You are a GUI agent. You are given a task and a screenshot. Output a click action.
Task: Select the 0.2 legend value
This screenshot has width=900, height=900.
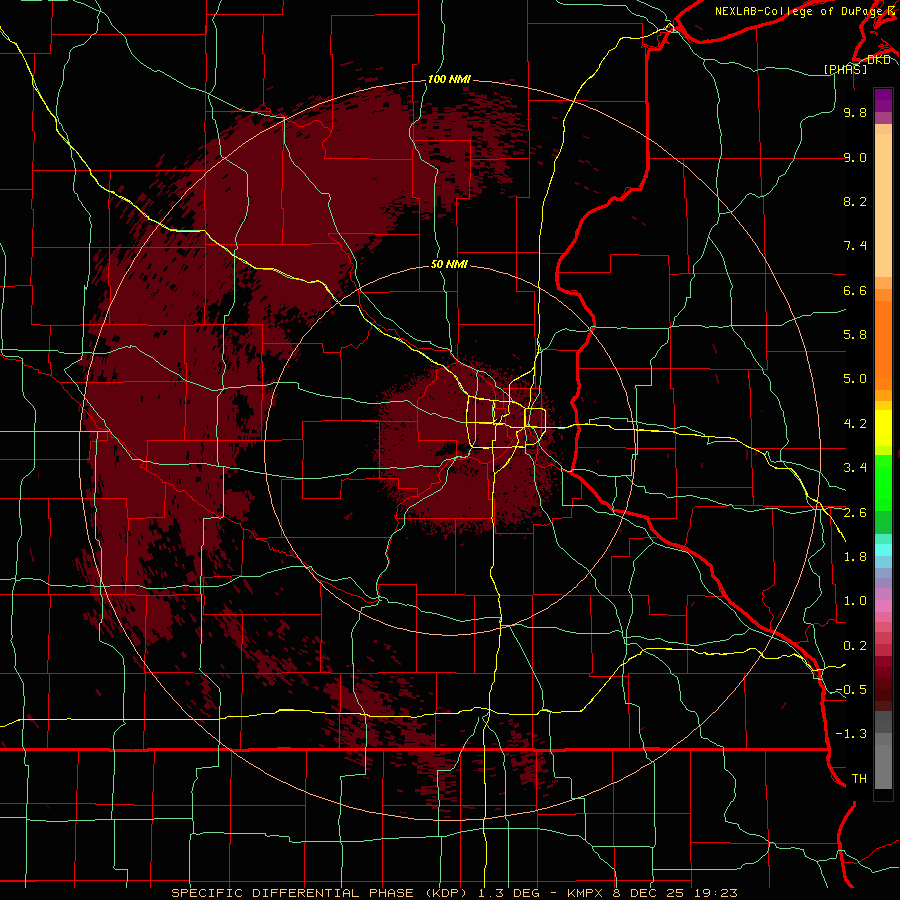855,646
